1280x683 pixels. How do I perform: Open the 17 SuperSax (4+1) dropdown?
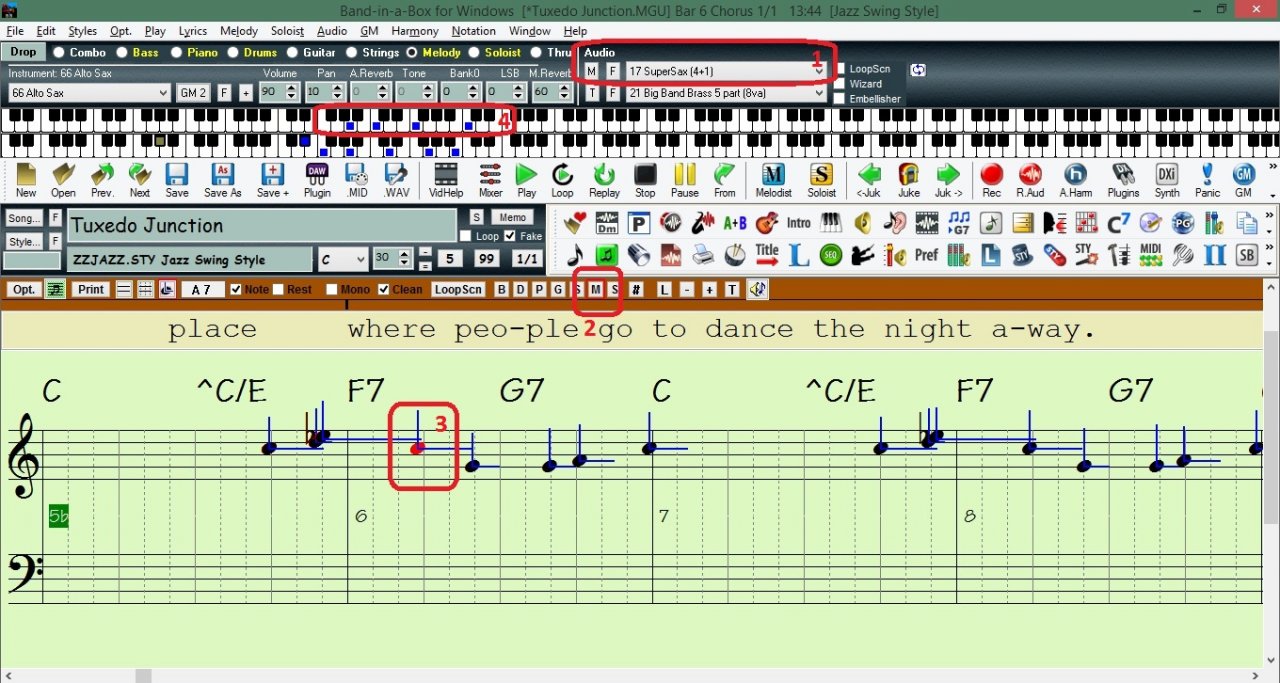726,71
